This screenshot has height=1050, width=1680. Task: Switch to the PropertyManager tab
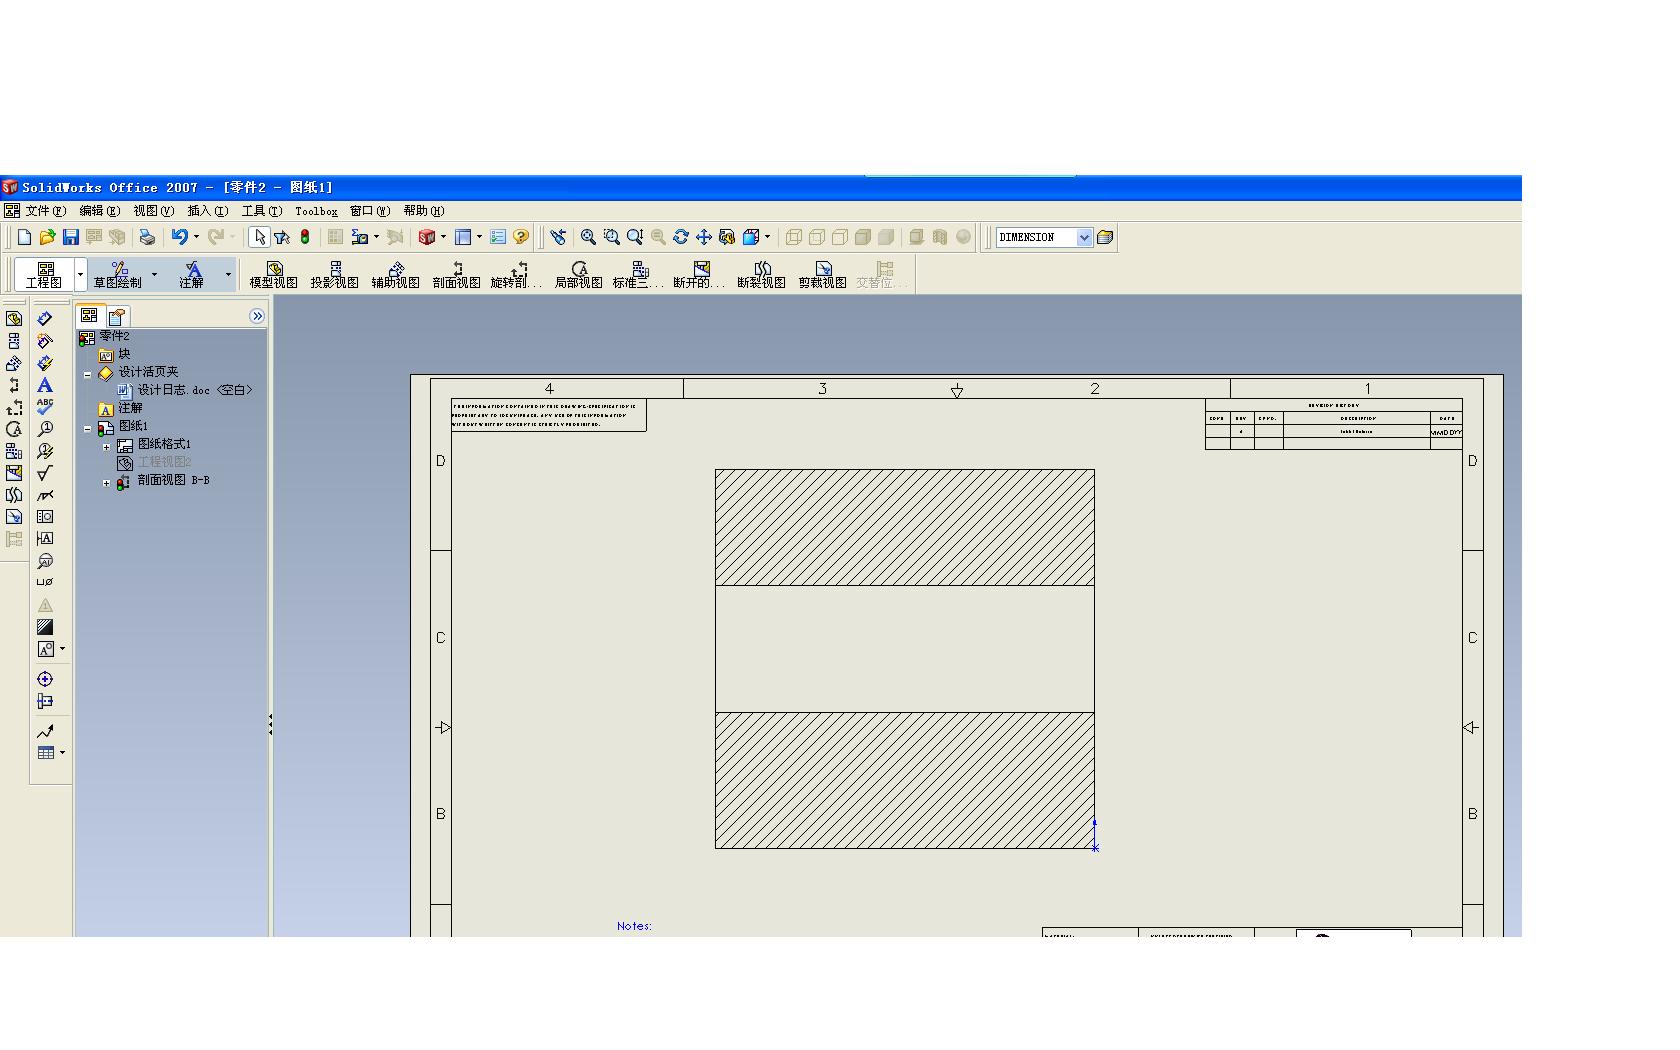[x=117, y=316]
